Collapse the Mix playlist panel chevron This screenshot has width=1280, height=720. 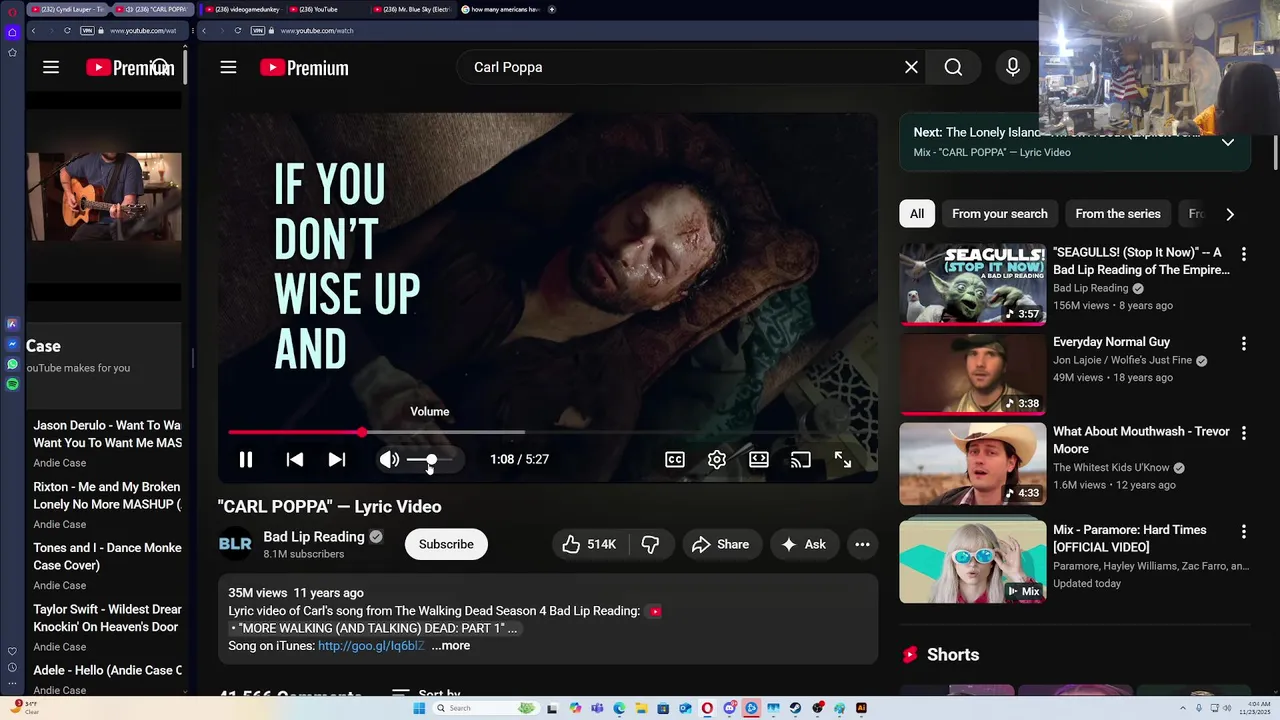1228,142
